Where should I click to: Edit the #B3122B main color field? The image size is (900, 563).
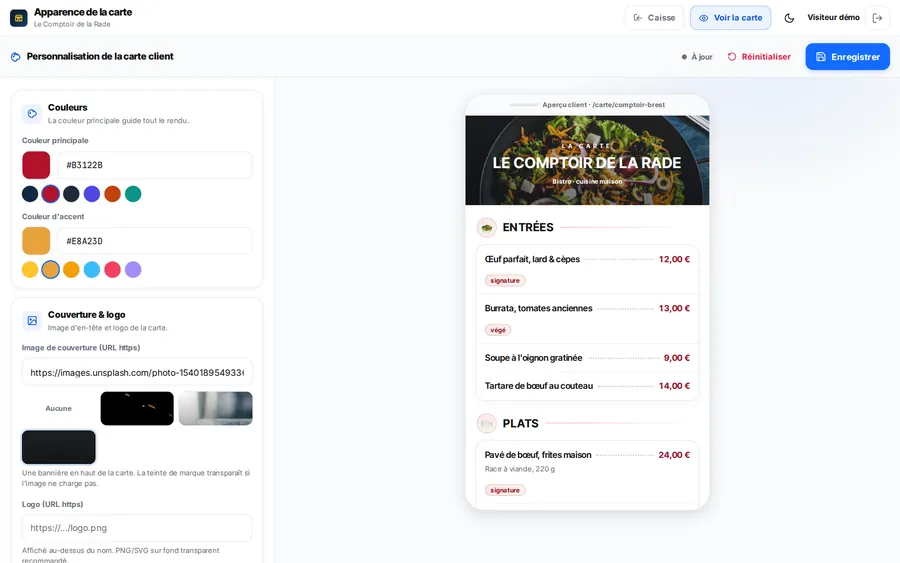[154, 165]
